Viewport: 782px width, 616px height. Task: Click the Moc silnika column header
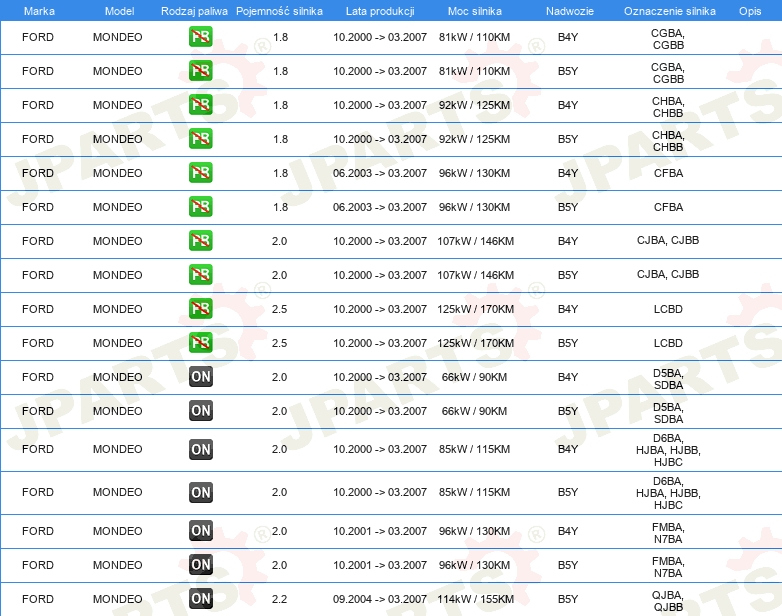pyautogui.click(x=474, y=11)
